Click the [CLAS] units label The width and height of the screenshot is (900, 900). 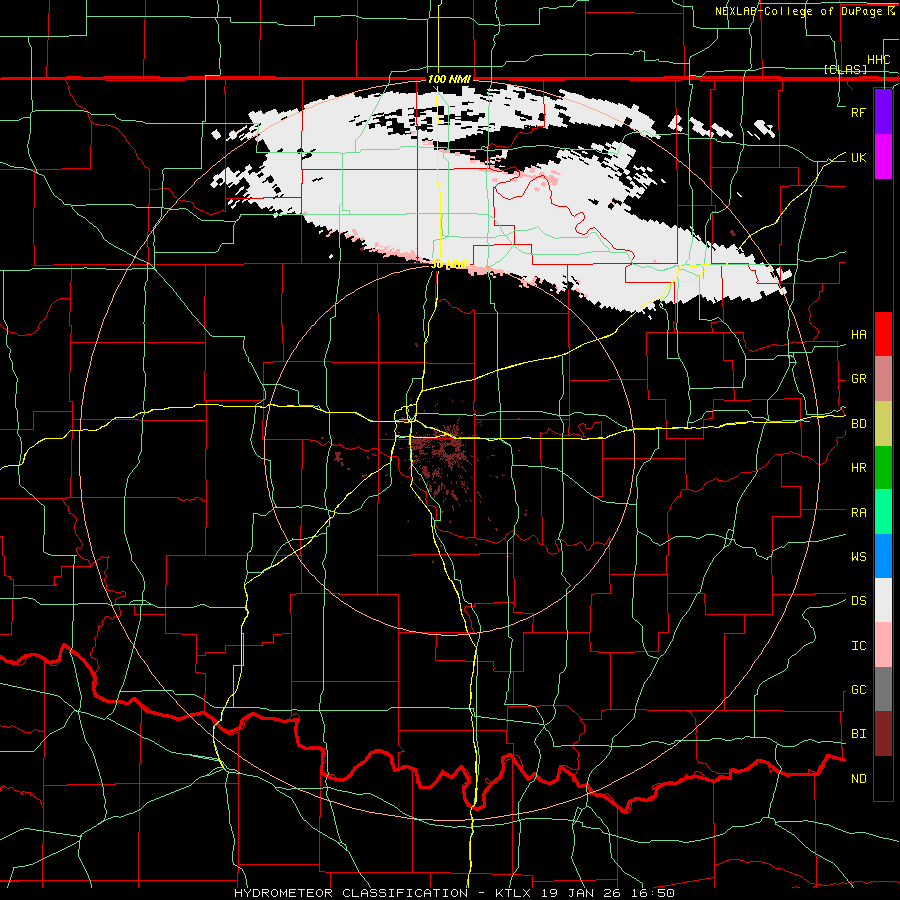(x=845, y=69)
